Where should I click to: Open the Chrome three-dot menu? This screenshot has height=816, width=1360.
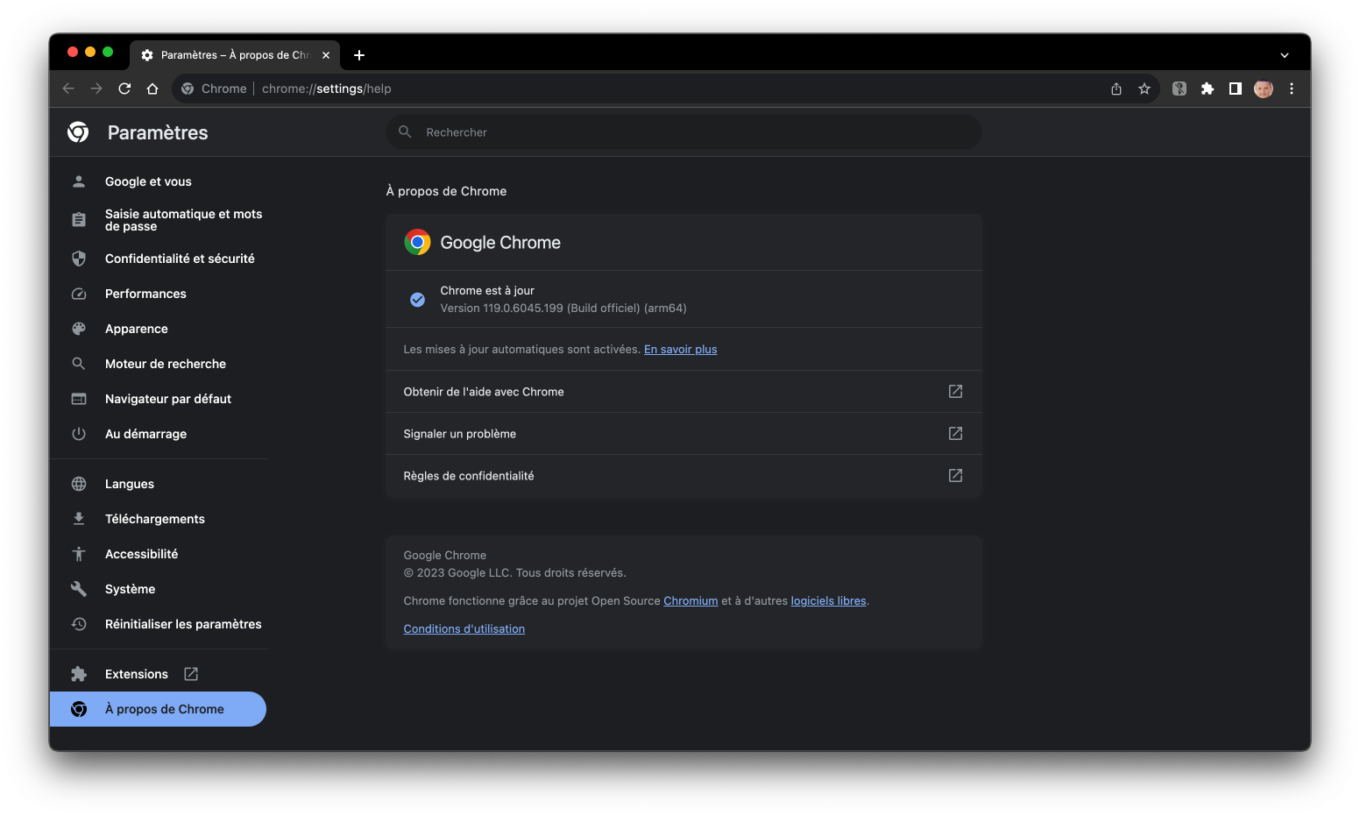coord(1291,89)
